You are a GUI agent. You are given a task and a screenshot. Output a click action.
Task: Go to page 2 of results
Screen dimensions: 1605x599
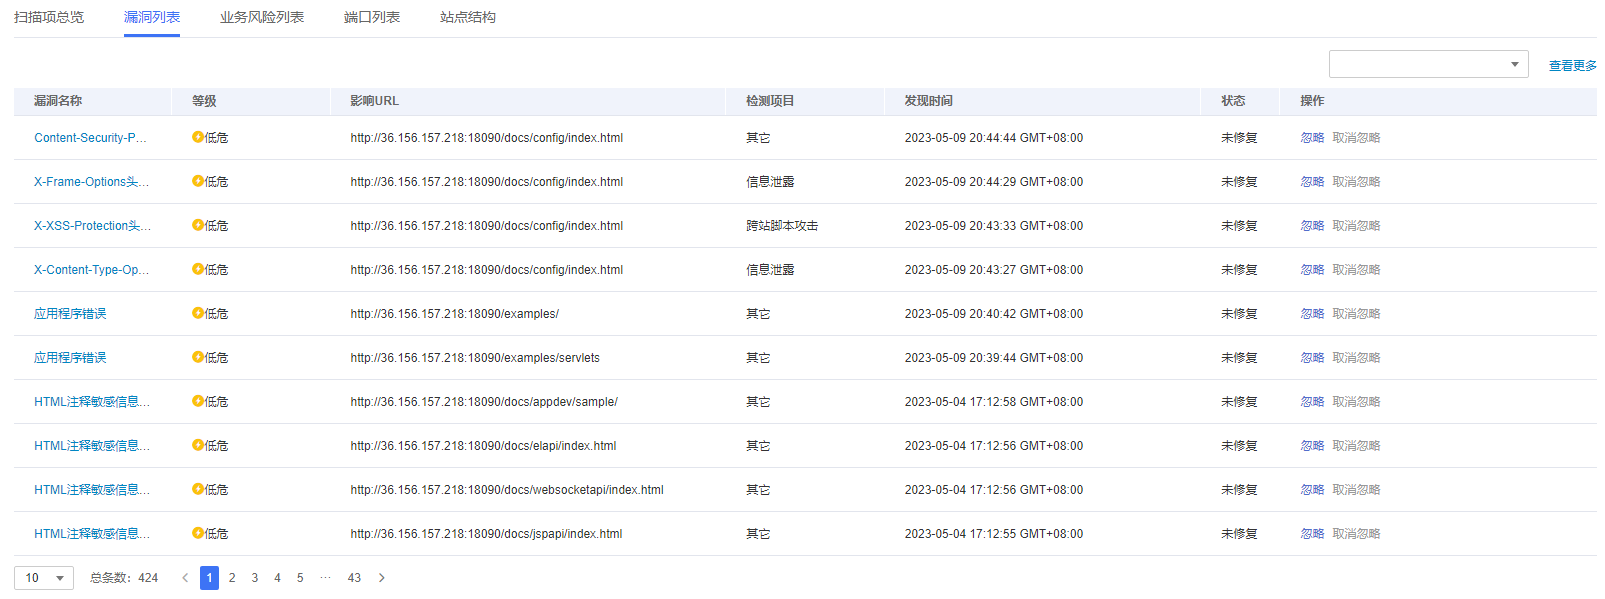point(232,578)
